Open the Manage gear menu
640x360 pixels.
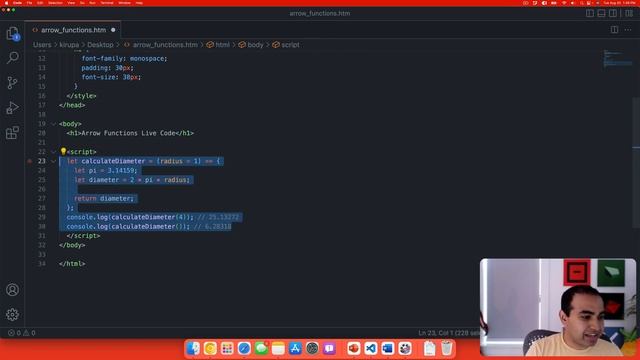point(12,314)
